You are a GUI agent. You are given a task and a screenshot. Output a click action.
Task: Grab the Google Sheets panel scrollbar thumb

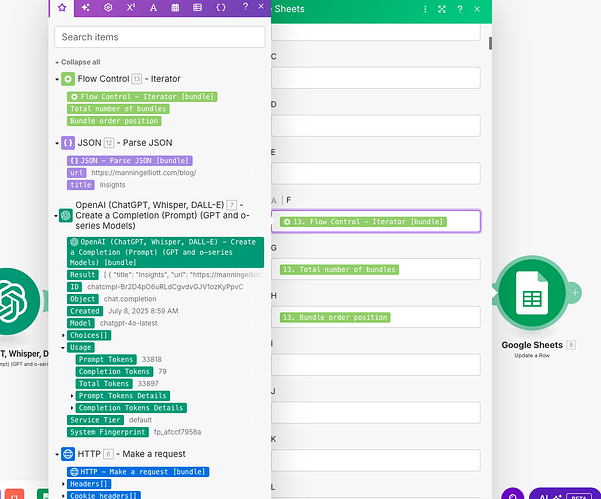click(x=490, y=43)
